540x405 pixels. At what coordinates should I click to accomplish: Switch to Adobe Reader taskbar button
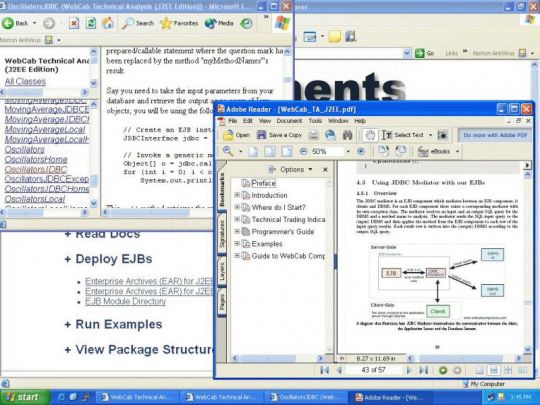point(391,397)
